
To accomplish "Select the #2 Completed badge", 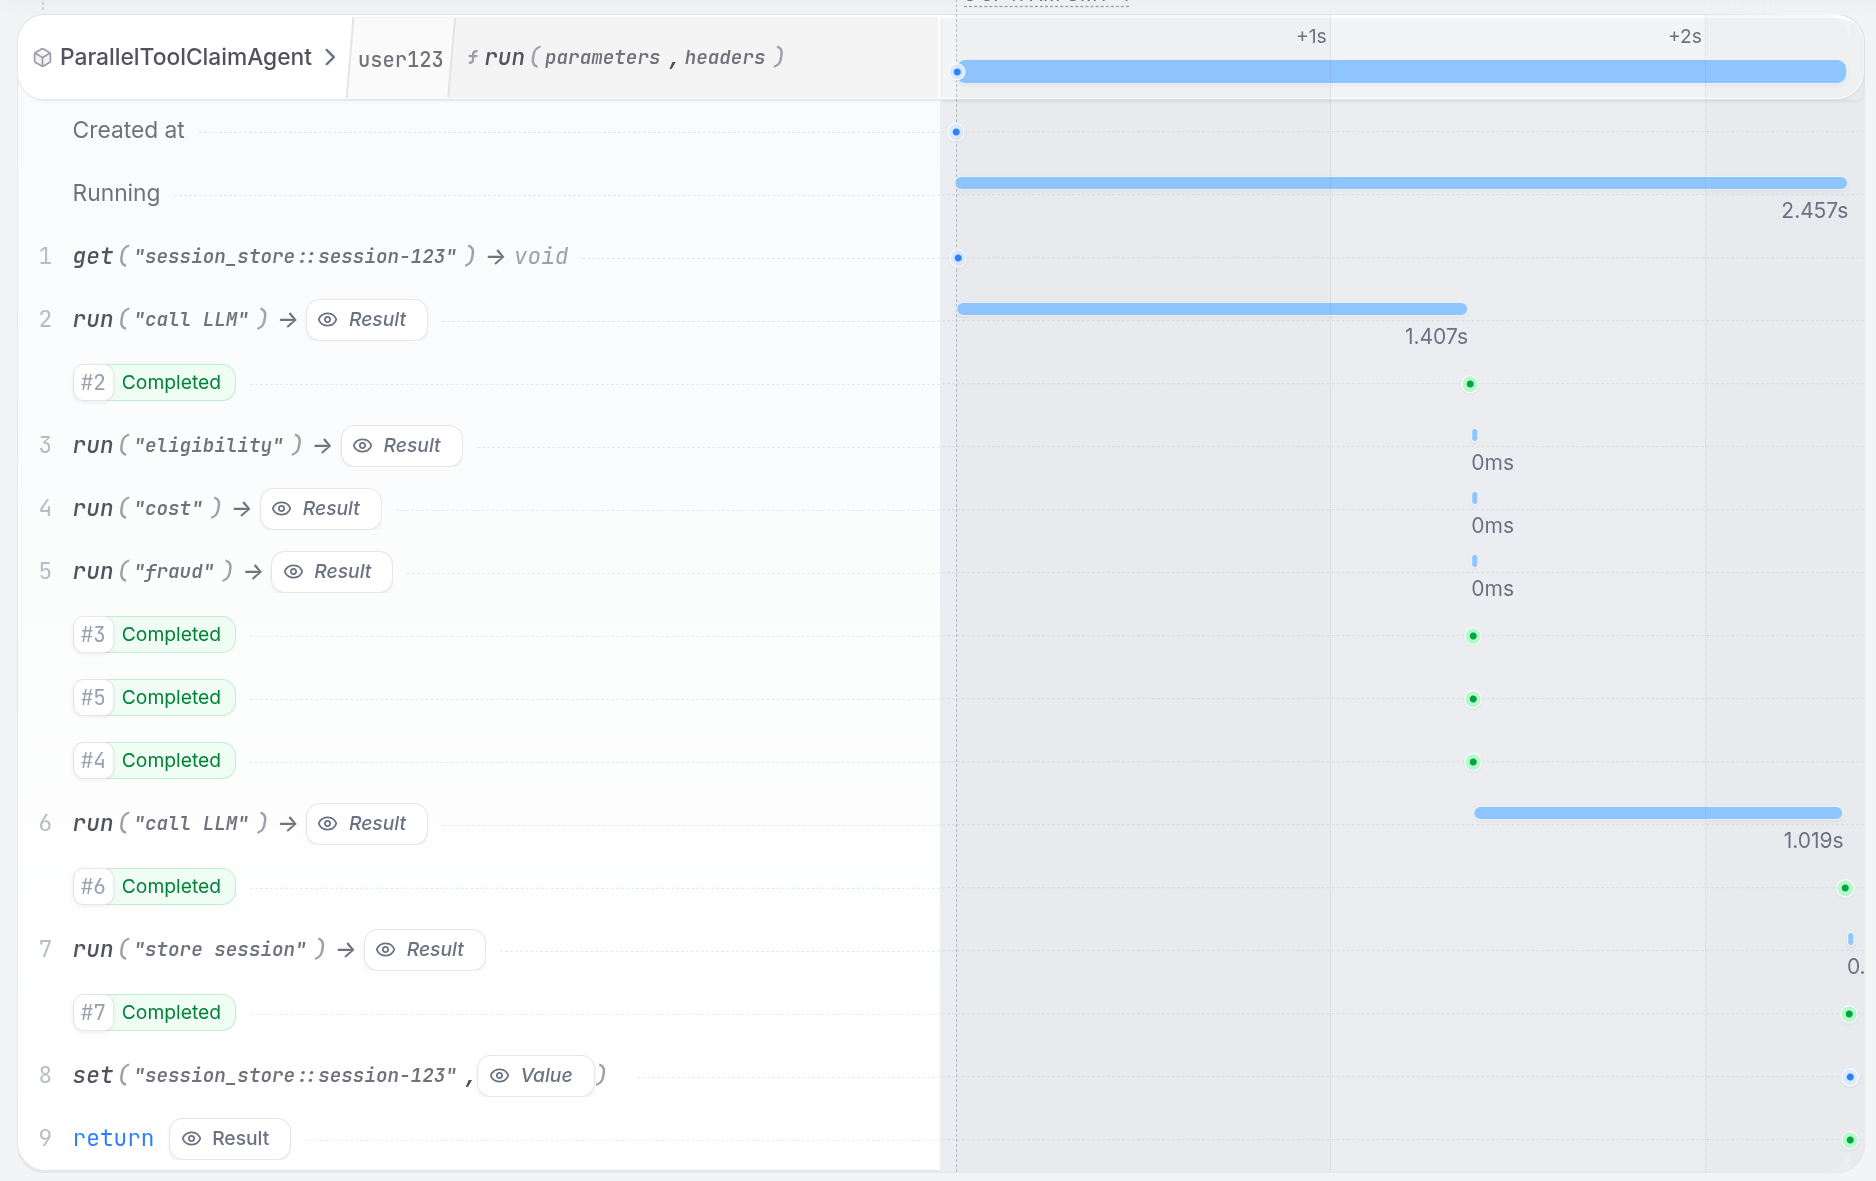I will 154,383.
